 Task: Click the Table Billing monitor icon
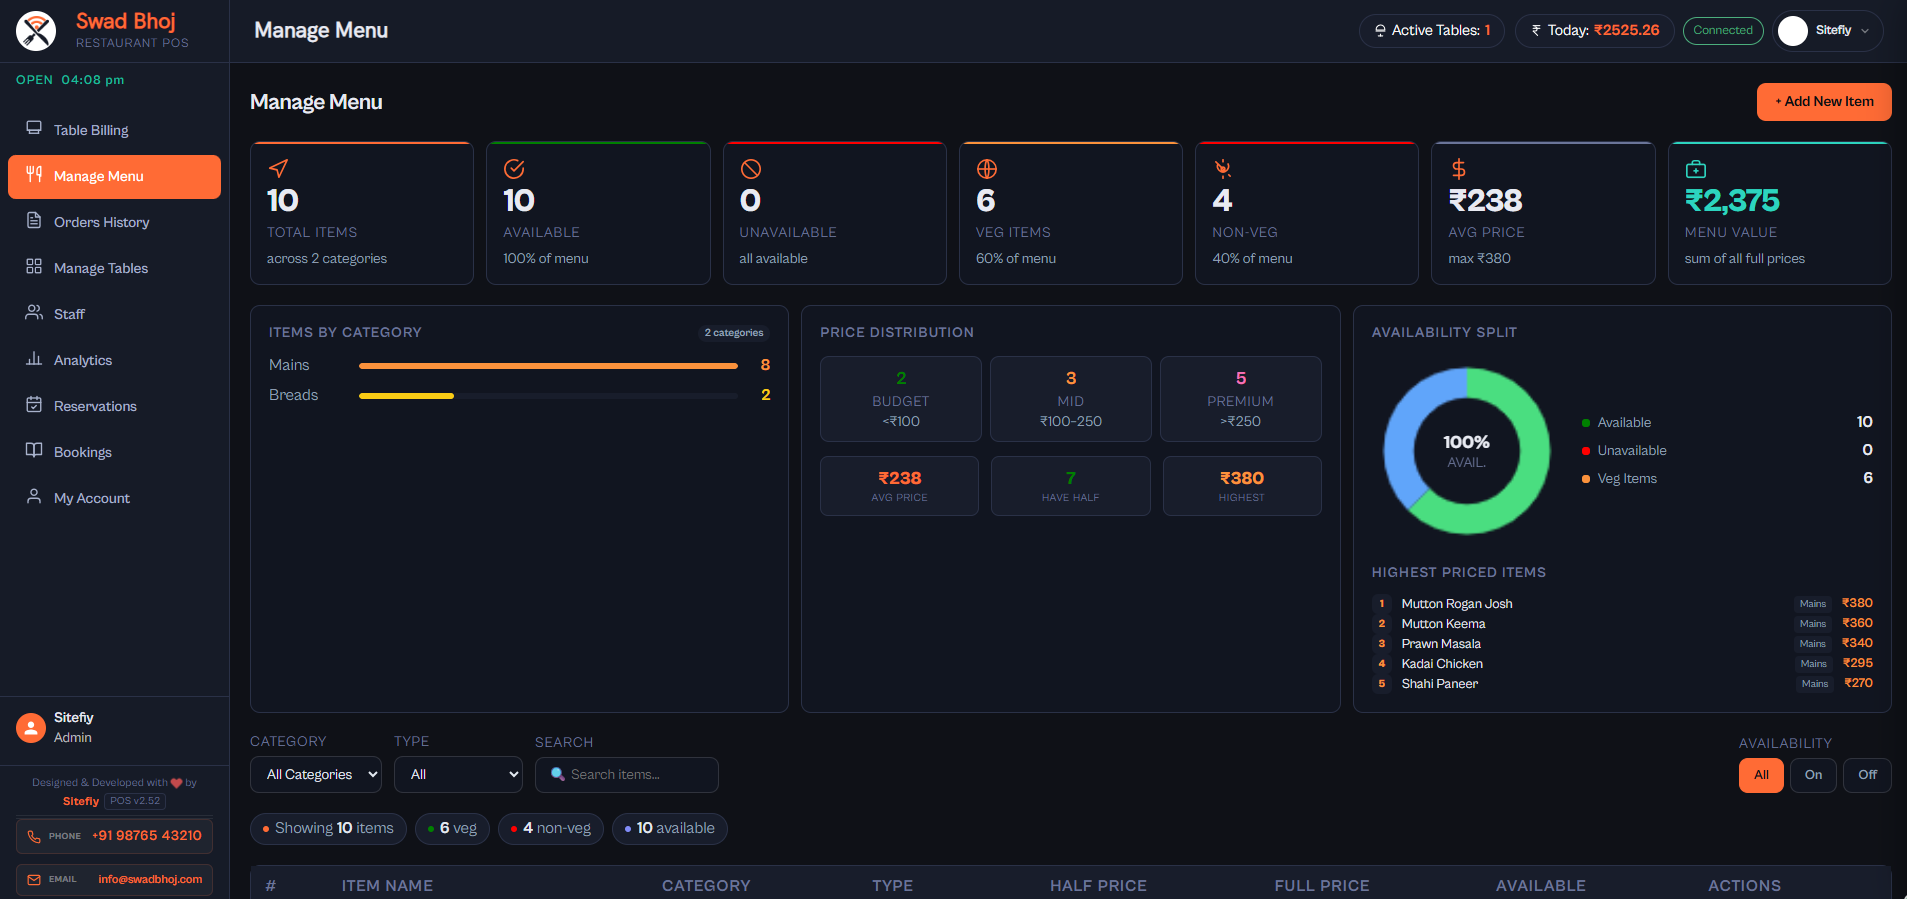pos(34,128)
